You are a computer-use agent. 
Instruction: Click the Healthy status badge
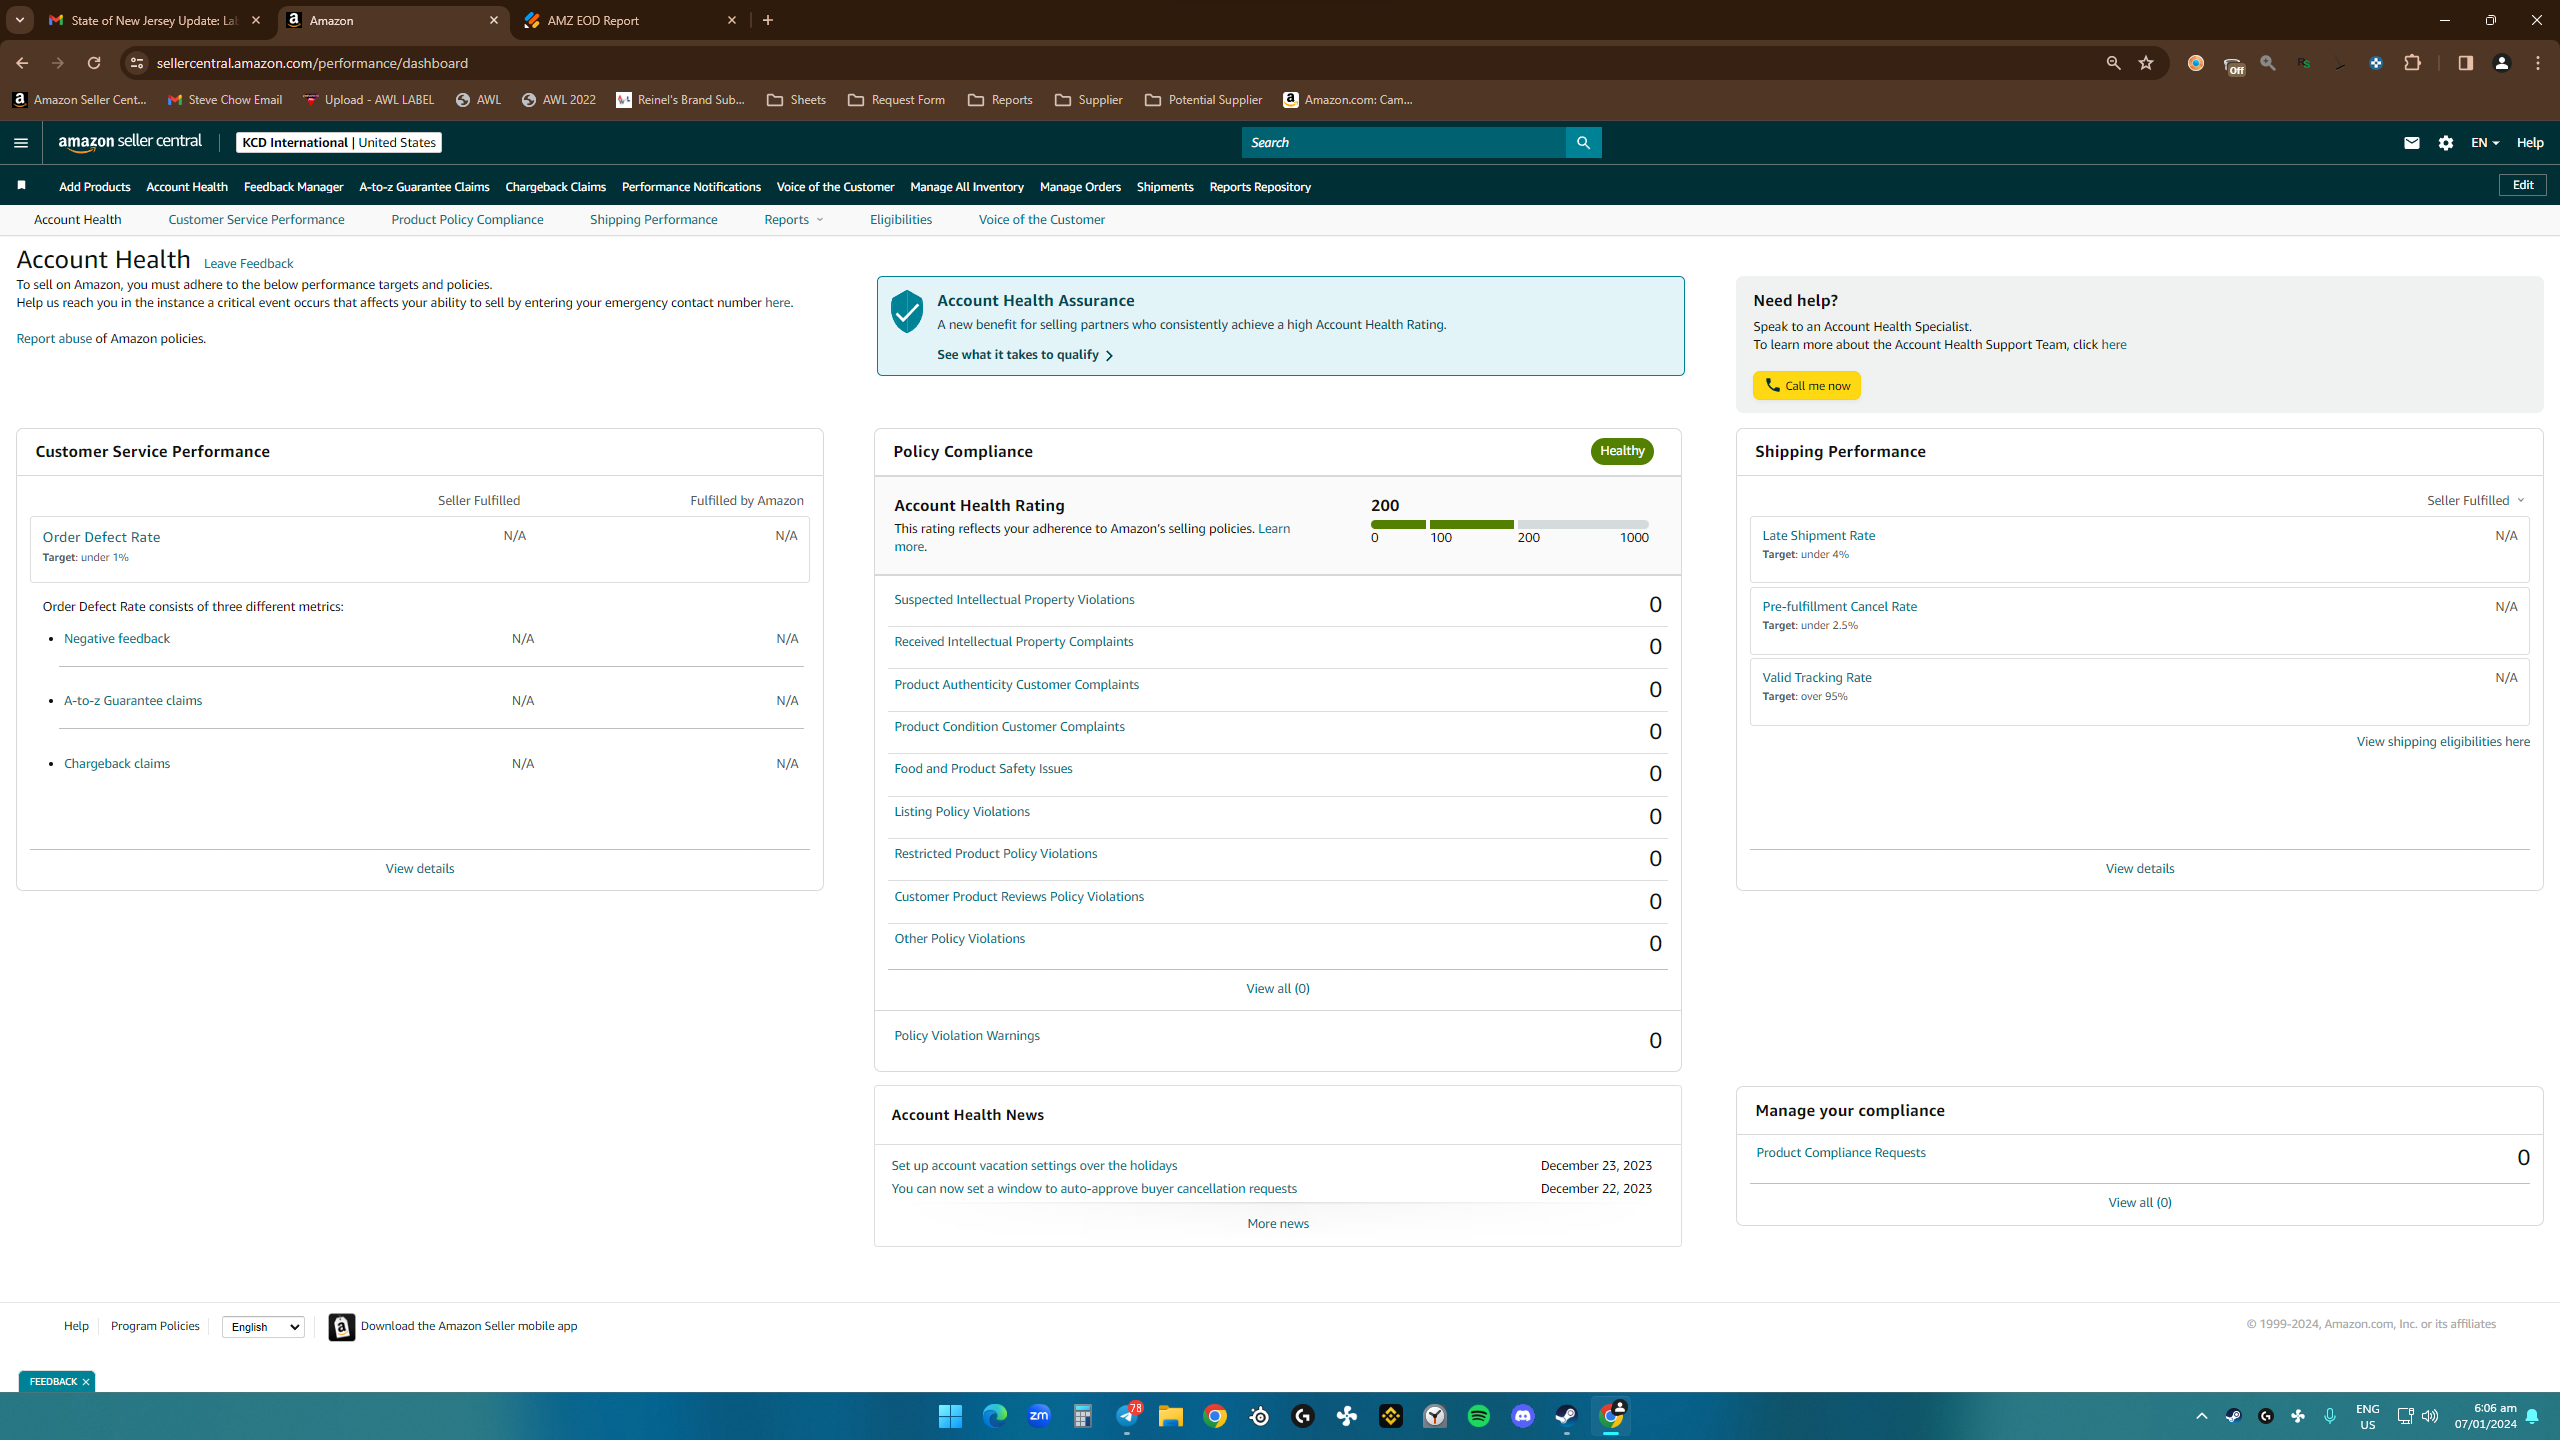point(1622,451)
